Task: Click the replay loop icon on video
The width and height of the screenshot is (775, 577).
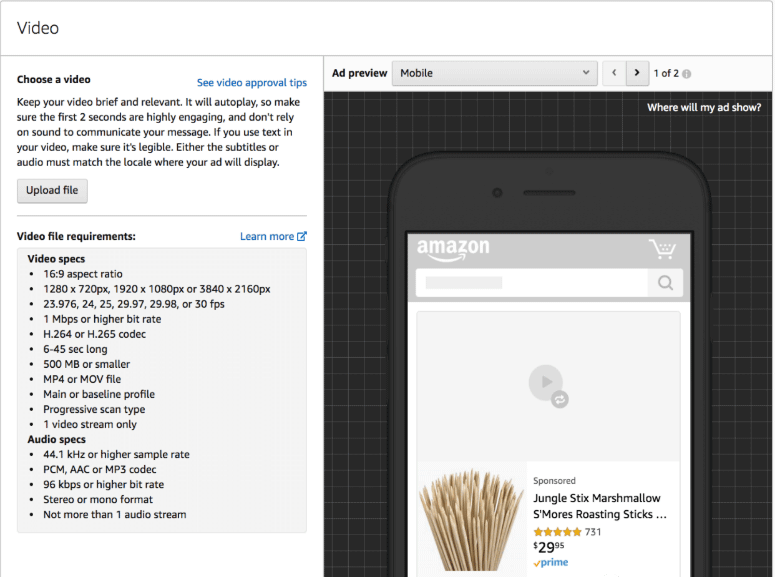Action: [x=560, y=399]
